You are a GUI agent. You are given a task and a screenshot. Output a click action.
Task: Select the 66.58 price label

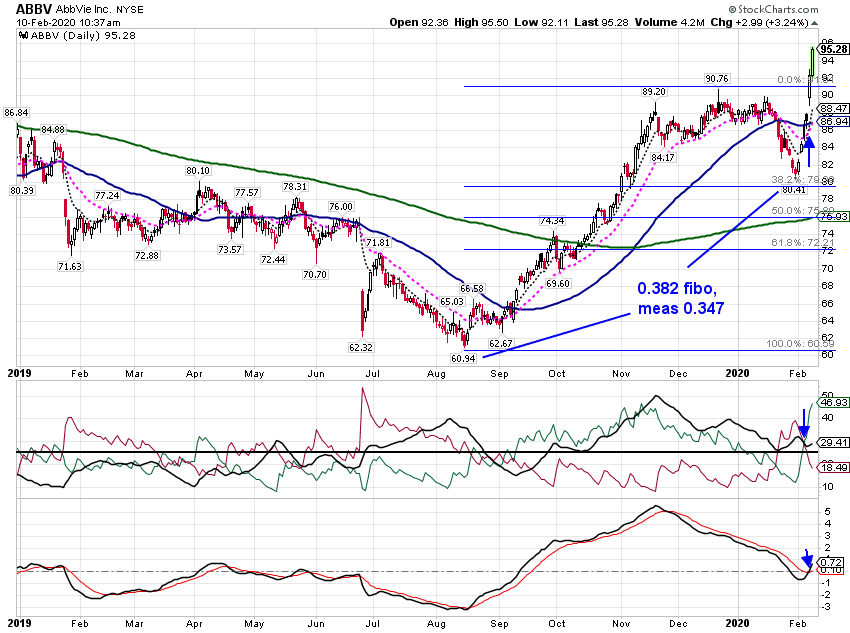click(x=472, y=288)
